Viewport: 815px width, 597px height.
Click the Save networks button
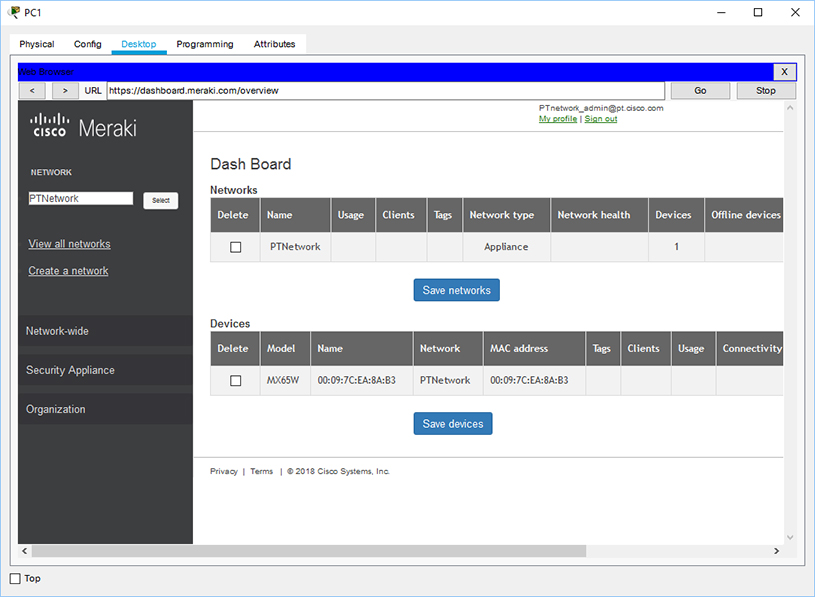(456, 290)
